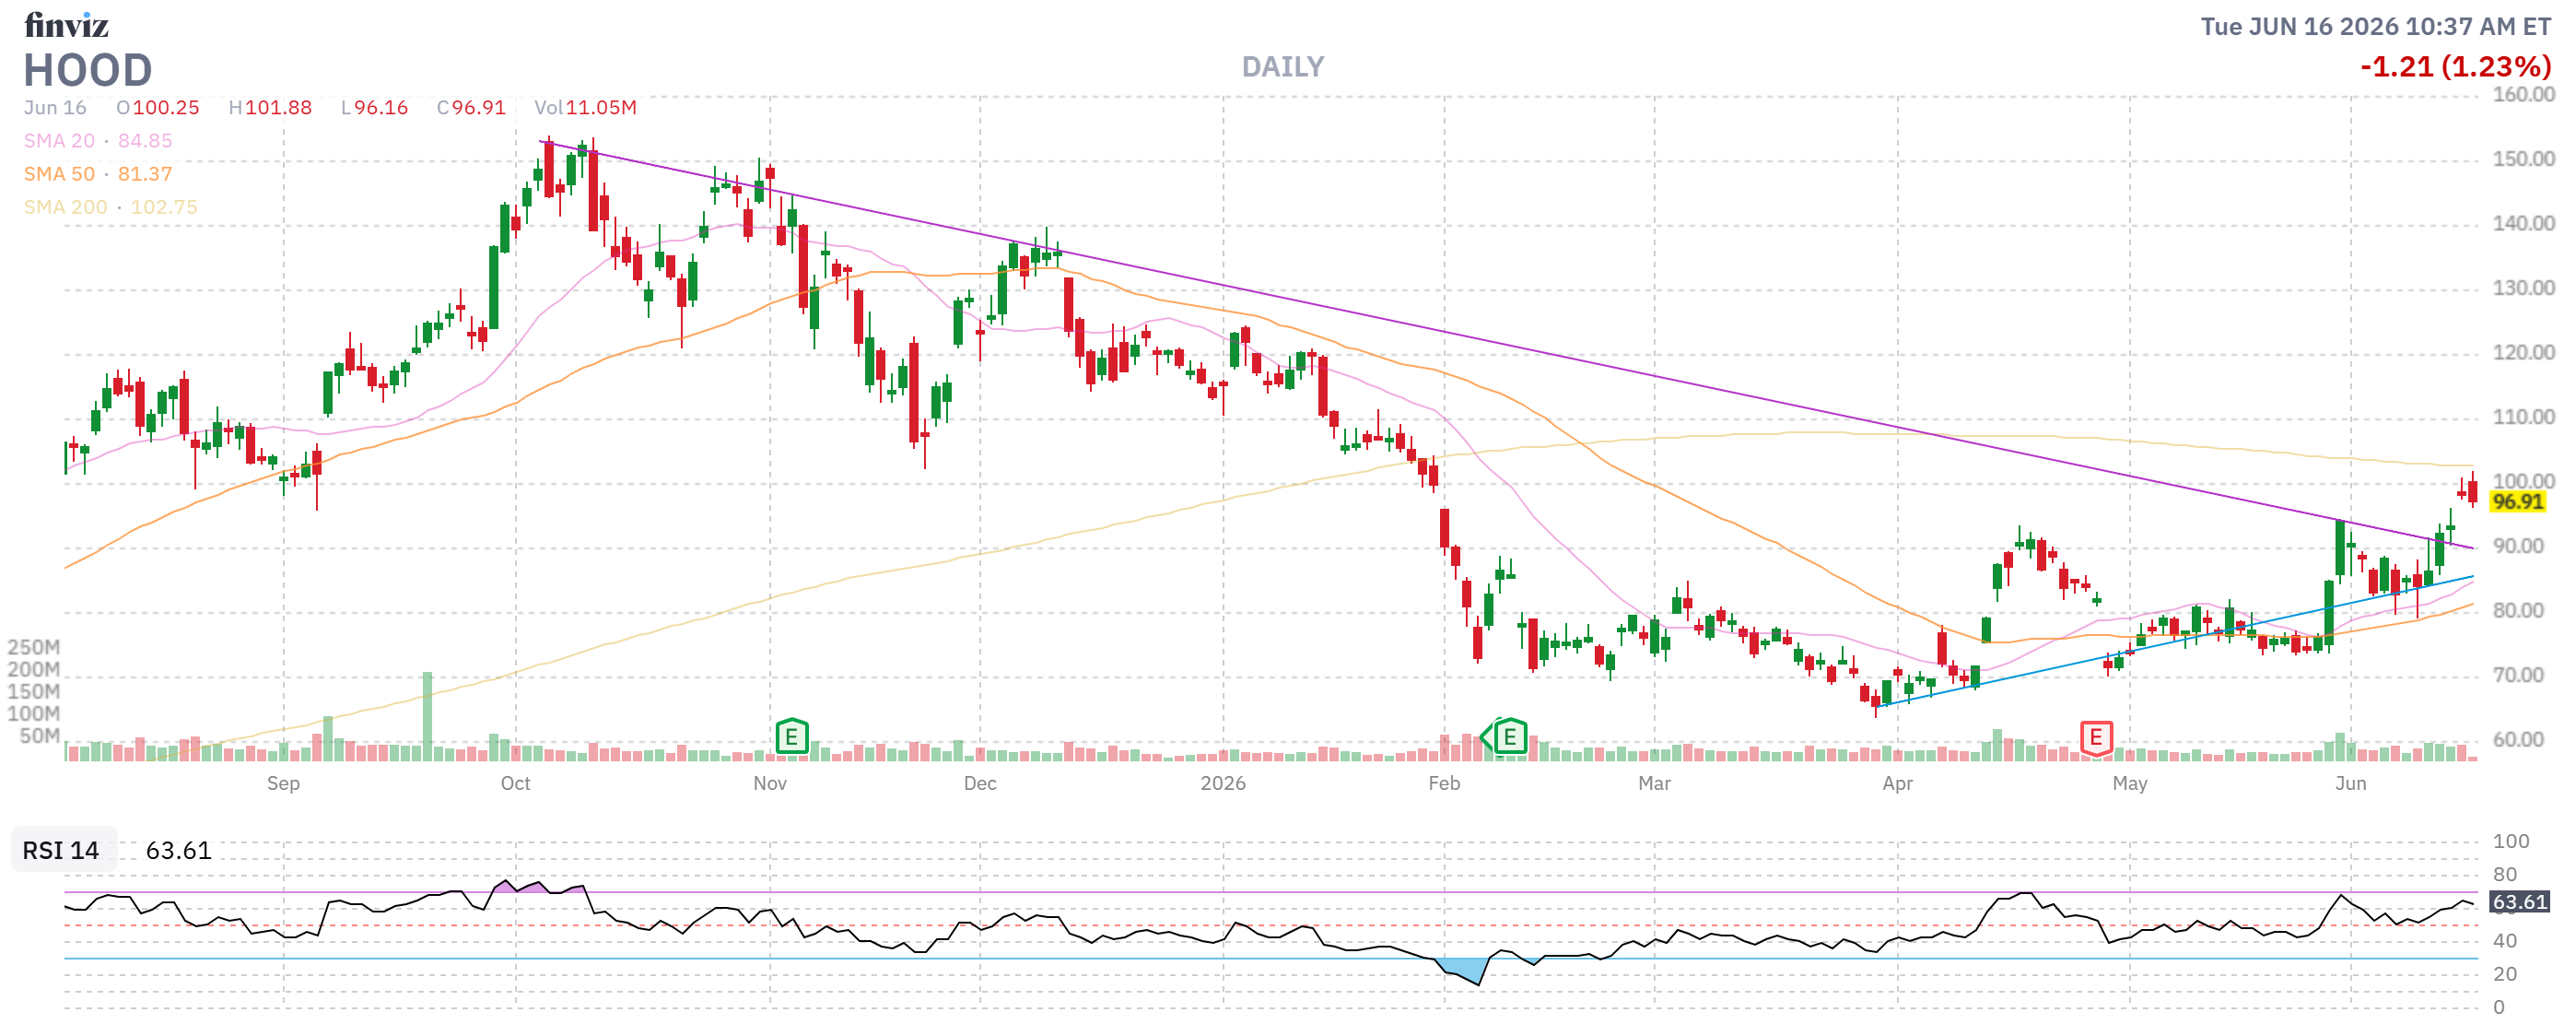Click the RSI 14 indicator label
Viewport: 2576px width, 1036px height.
click(x=61, y=850)
